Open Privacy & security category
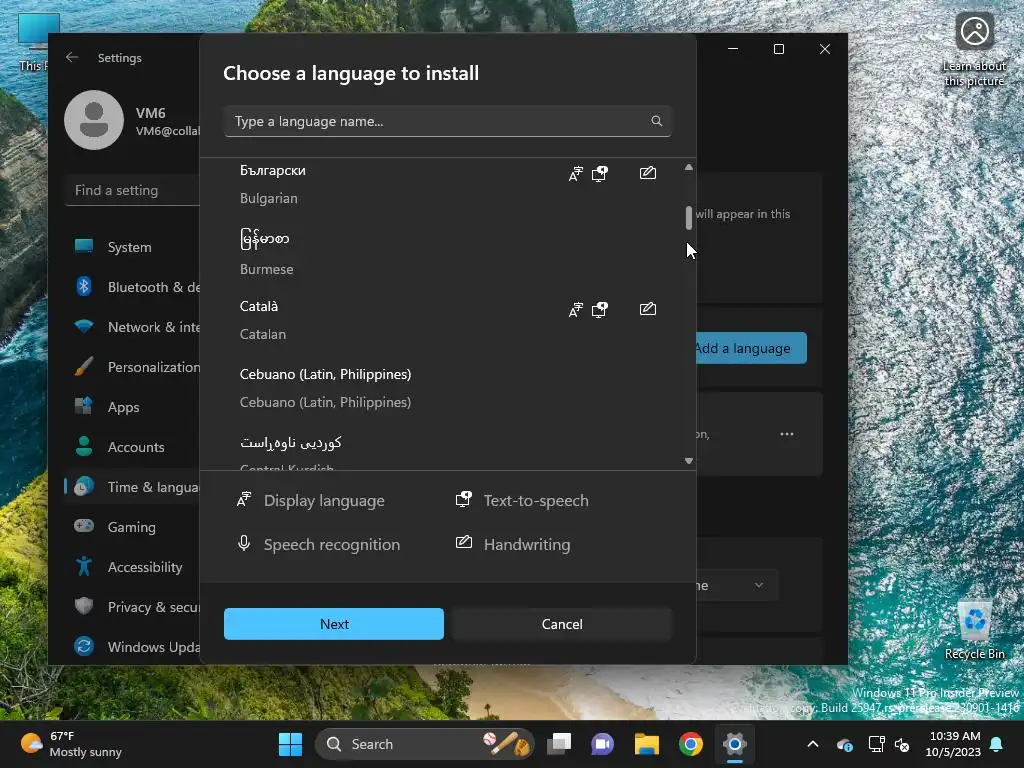 [132, 607]
